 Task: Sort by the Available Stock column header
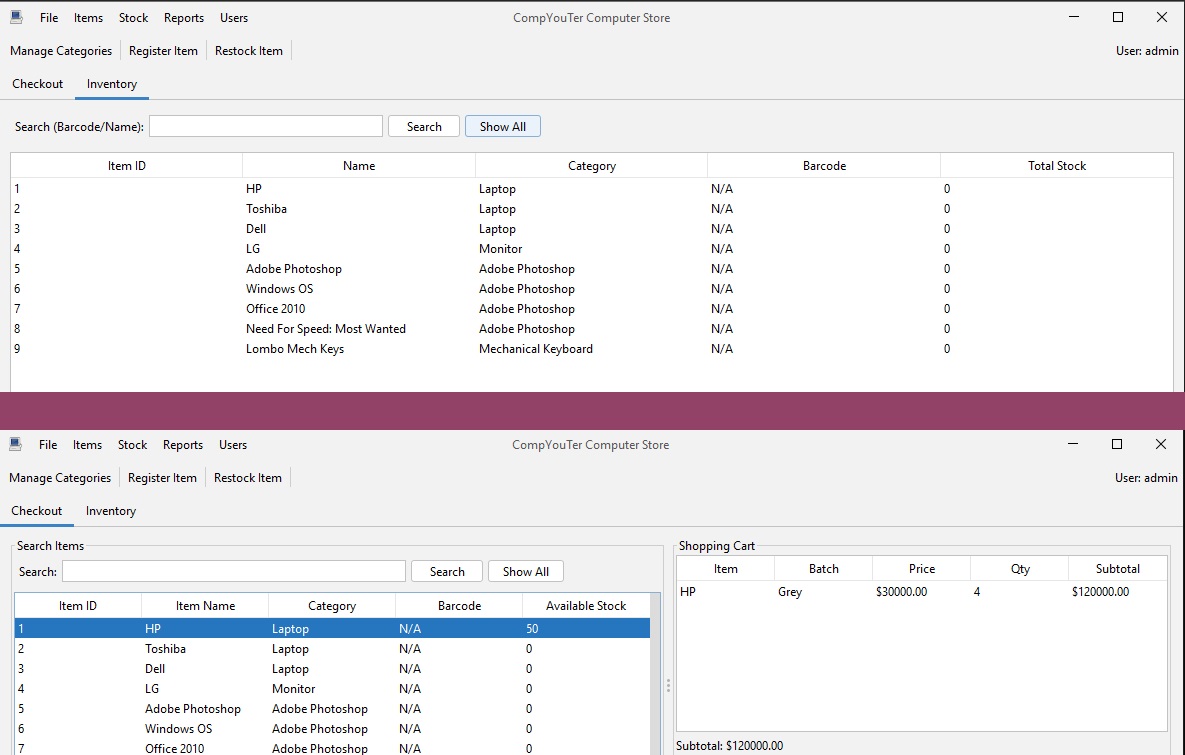click(585, 606)
